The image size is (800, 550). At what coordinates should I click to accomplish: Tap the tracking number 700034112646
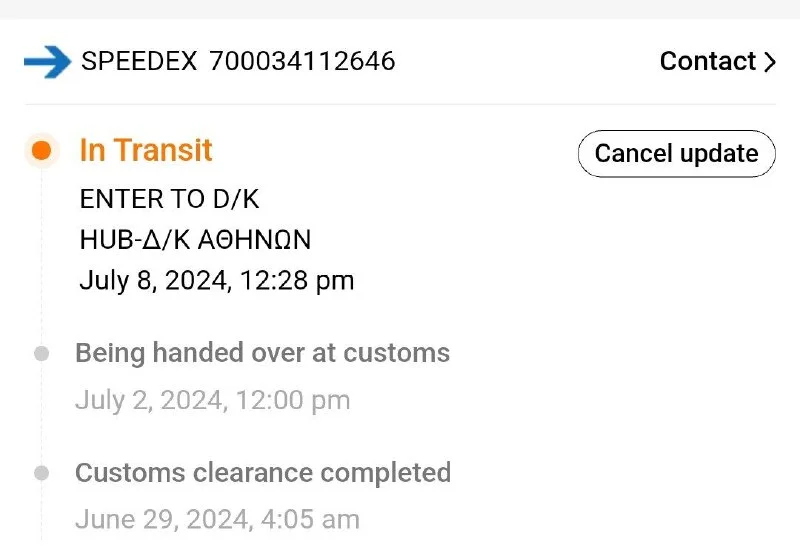[x=302, y=62]
